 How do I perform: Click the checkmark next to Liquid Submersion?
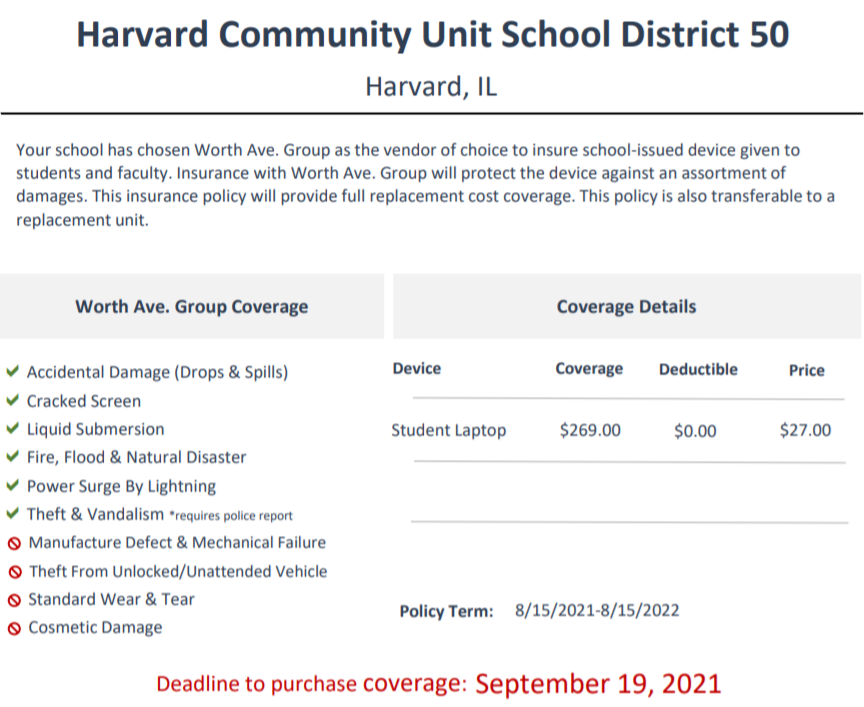pyautogui.click(x=13, y=428)
